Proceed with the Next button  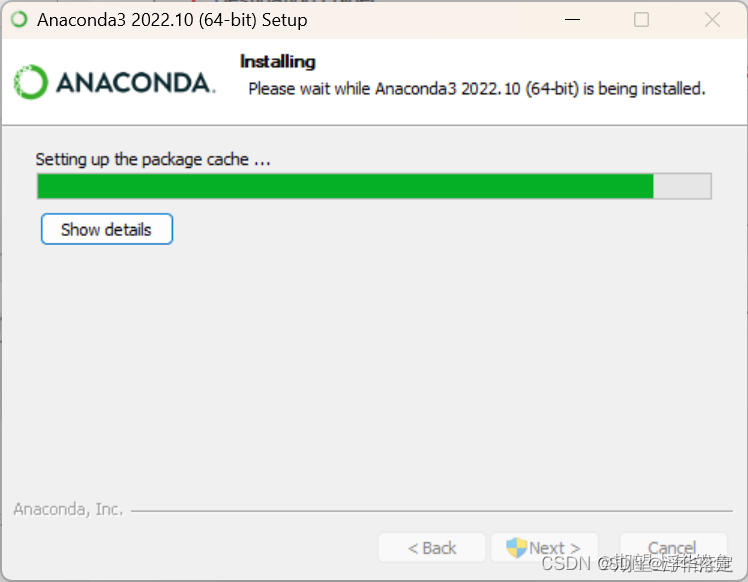544,548
